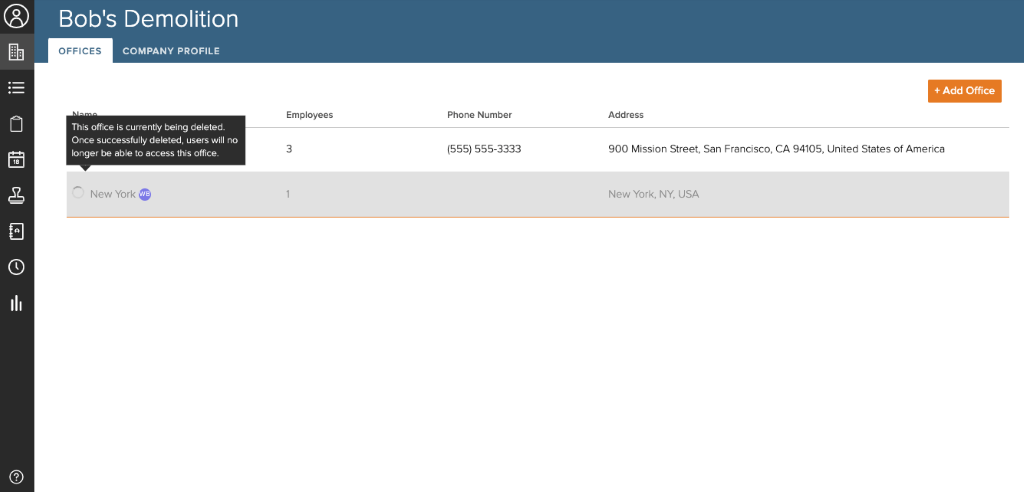Click the WB badge beside New York

pyautogui.click(x=145, y=194)
